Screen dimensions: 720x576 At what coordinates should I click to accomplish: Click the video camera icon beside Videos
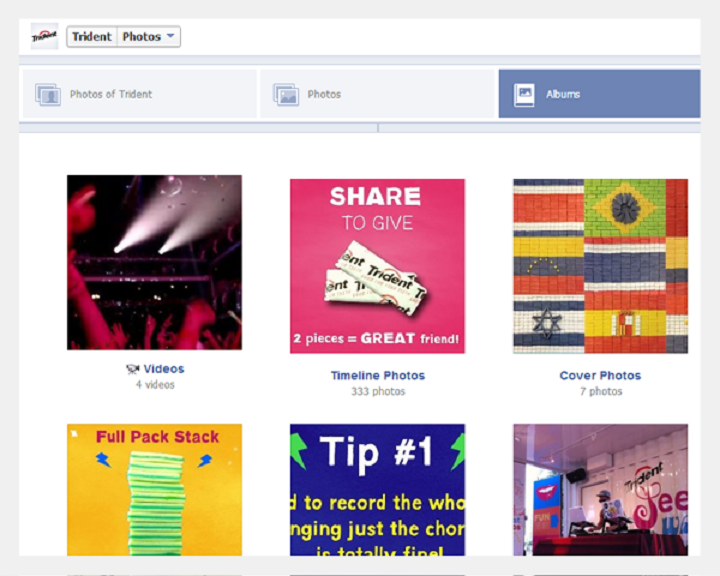(x=133, y=369)
